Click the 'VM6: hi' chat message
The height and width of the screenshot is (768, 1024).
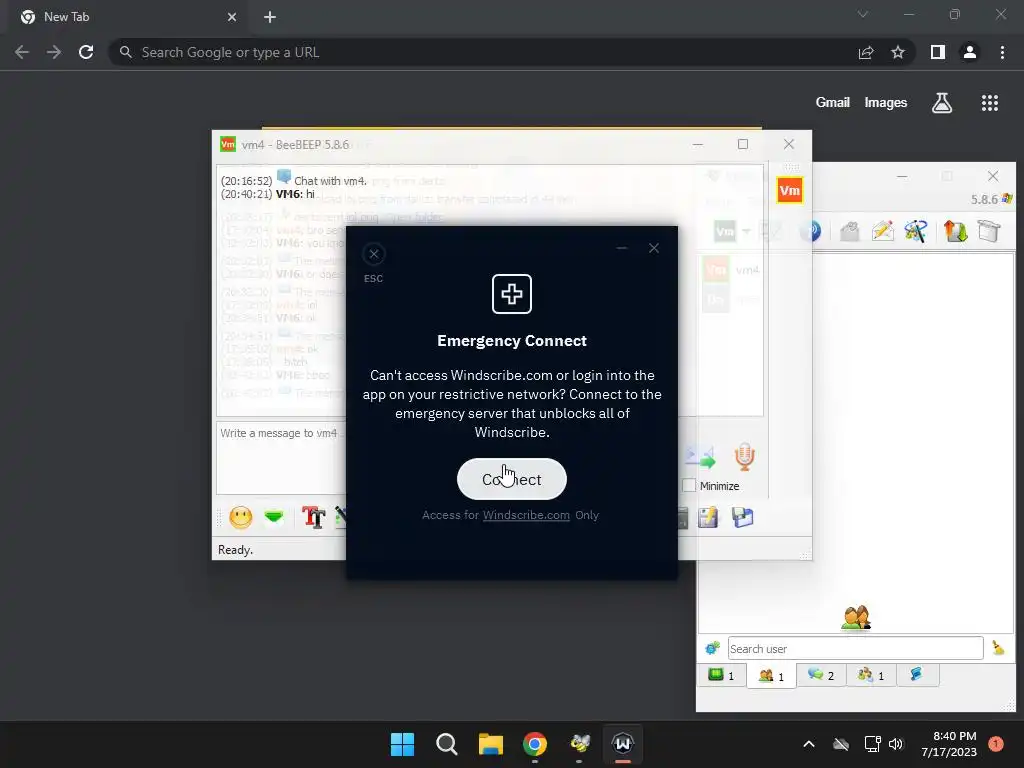[295, 194]
